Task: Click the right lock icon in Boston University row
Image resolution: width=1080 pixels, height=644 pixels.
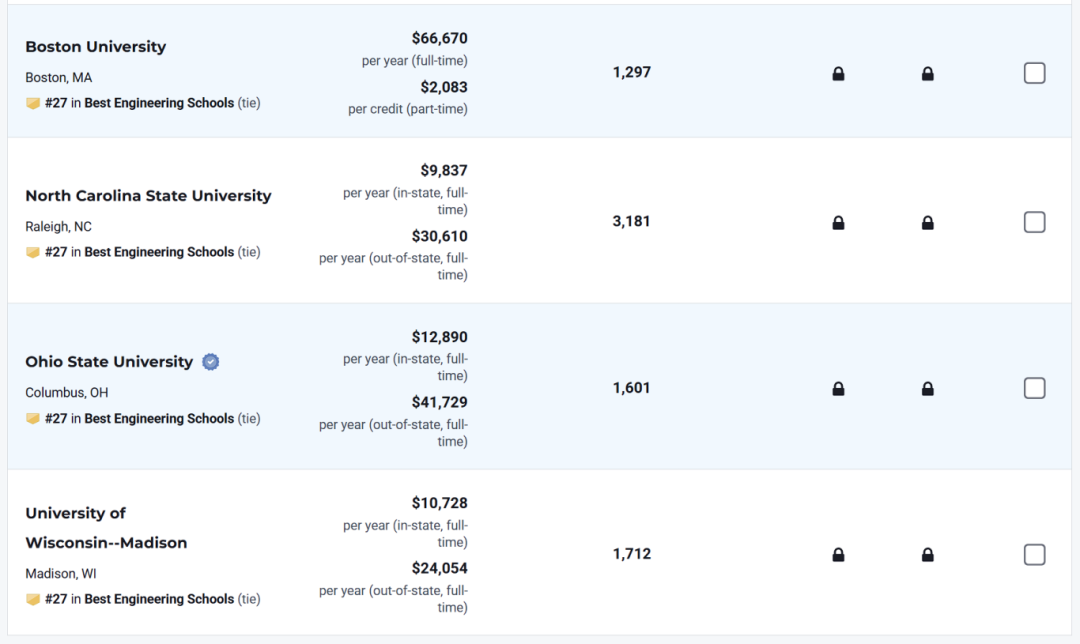Action: click(x=927, y=73)
